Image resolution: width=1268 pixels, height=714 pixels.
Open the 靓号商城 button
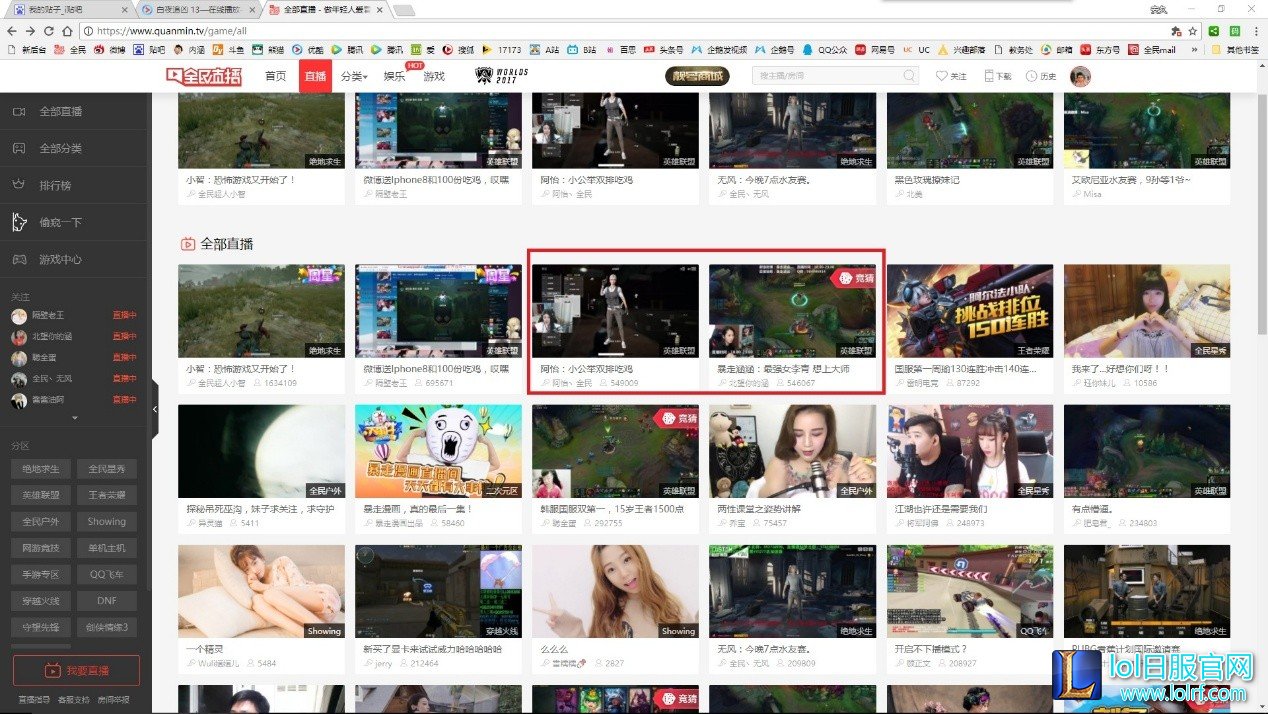point(697,76)
